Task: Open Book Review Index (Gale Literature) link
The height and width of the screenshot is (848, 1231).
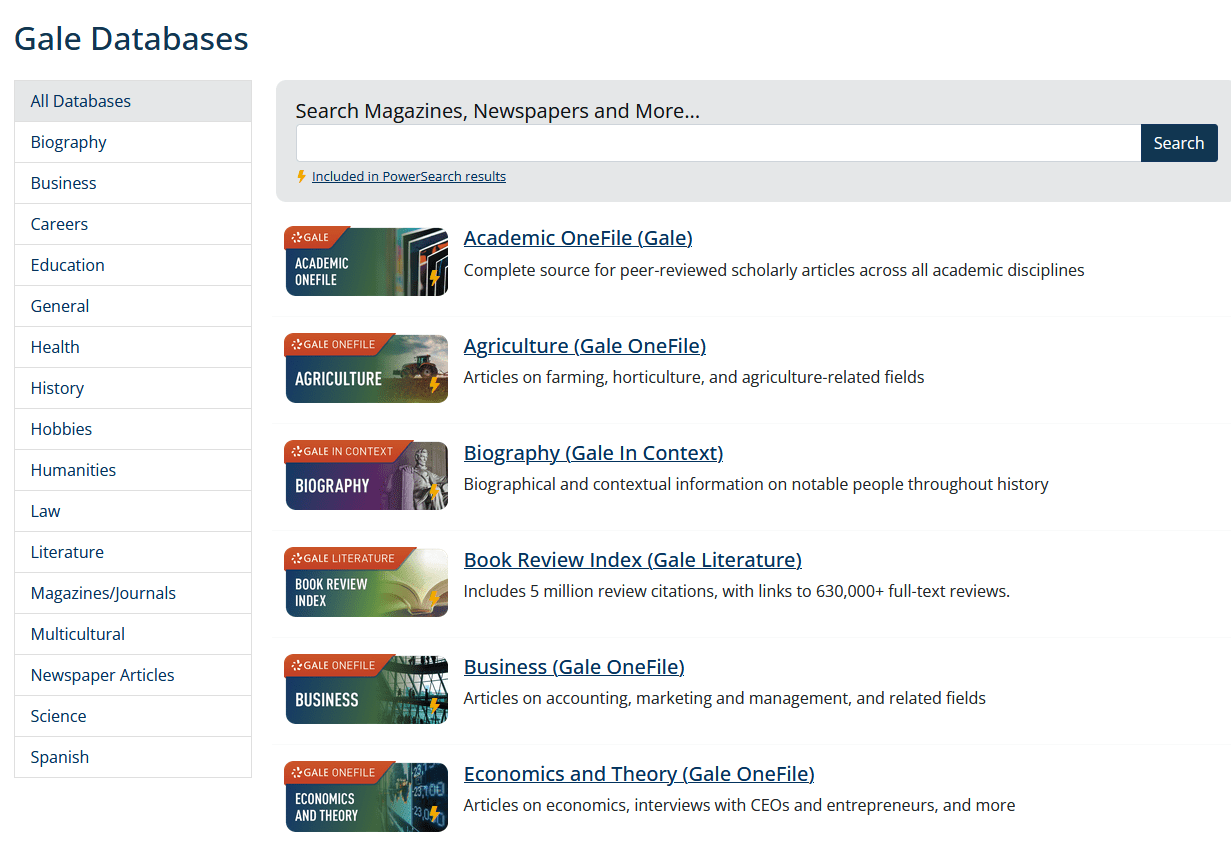Action: tap(633, 560)
